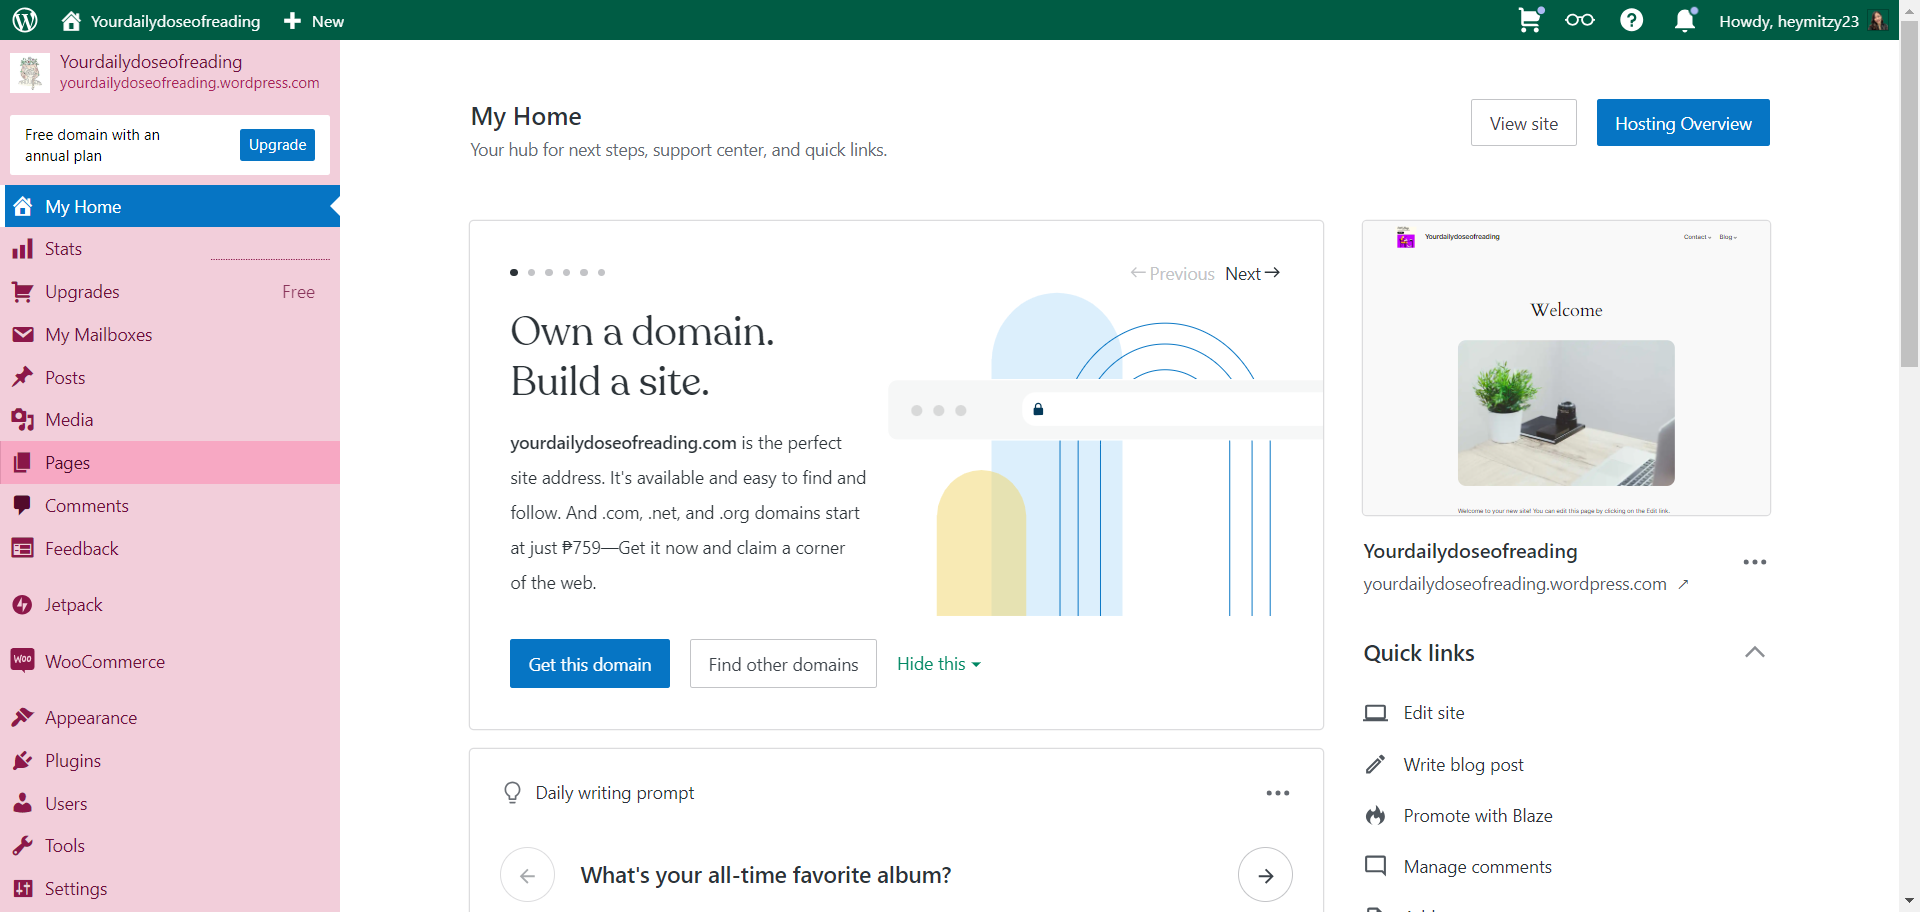Click the Settings sliders icon
1920x912 pixels.
point(22,889)
